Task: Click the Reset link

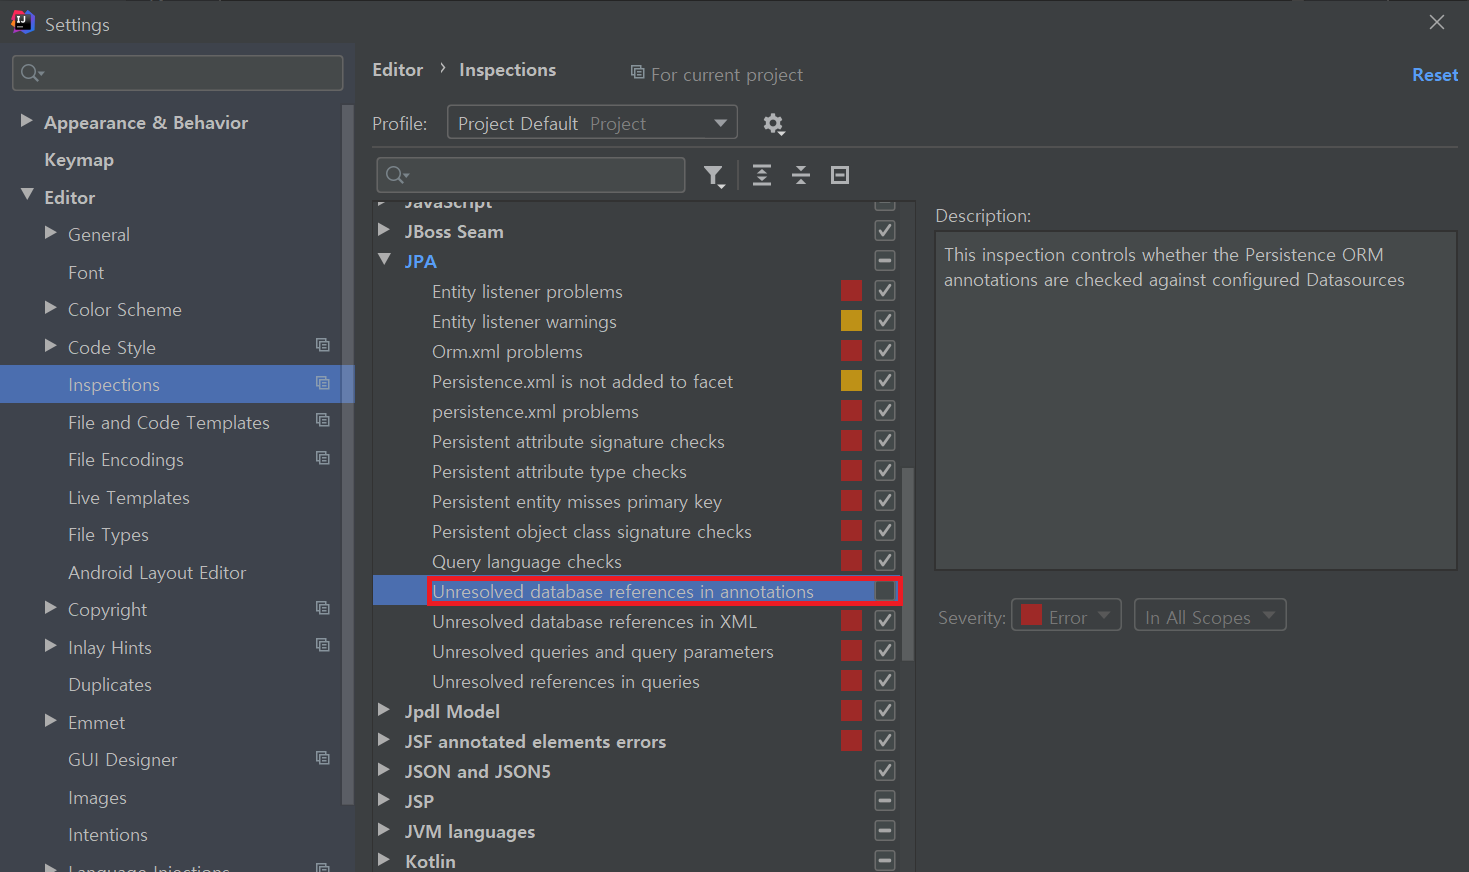Action: coord(1435,74)
